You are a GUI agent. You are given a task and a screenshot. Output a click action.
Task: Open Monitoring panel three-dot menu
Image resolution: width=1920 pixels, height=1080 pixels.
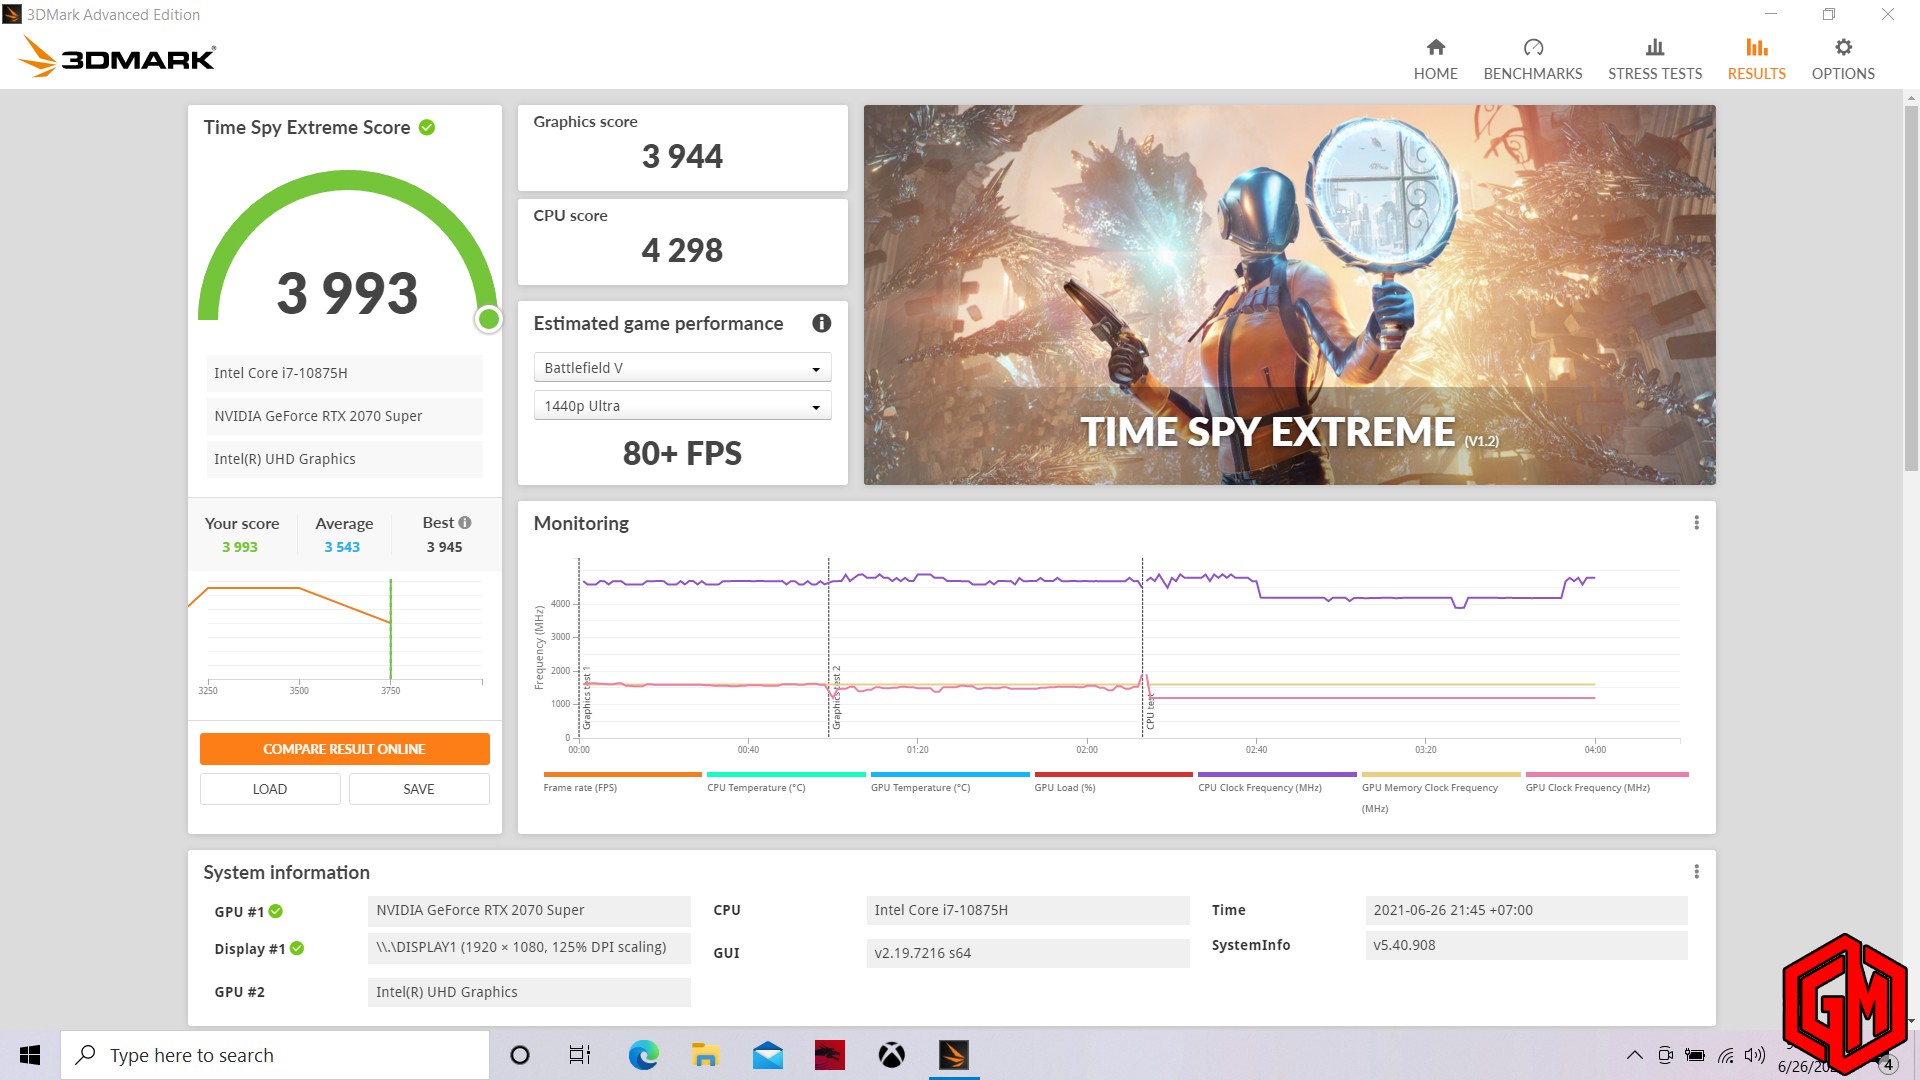pyautogui.click(x=1696, y=522)
